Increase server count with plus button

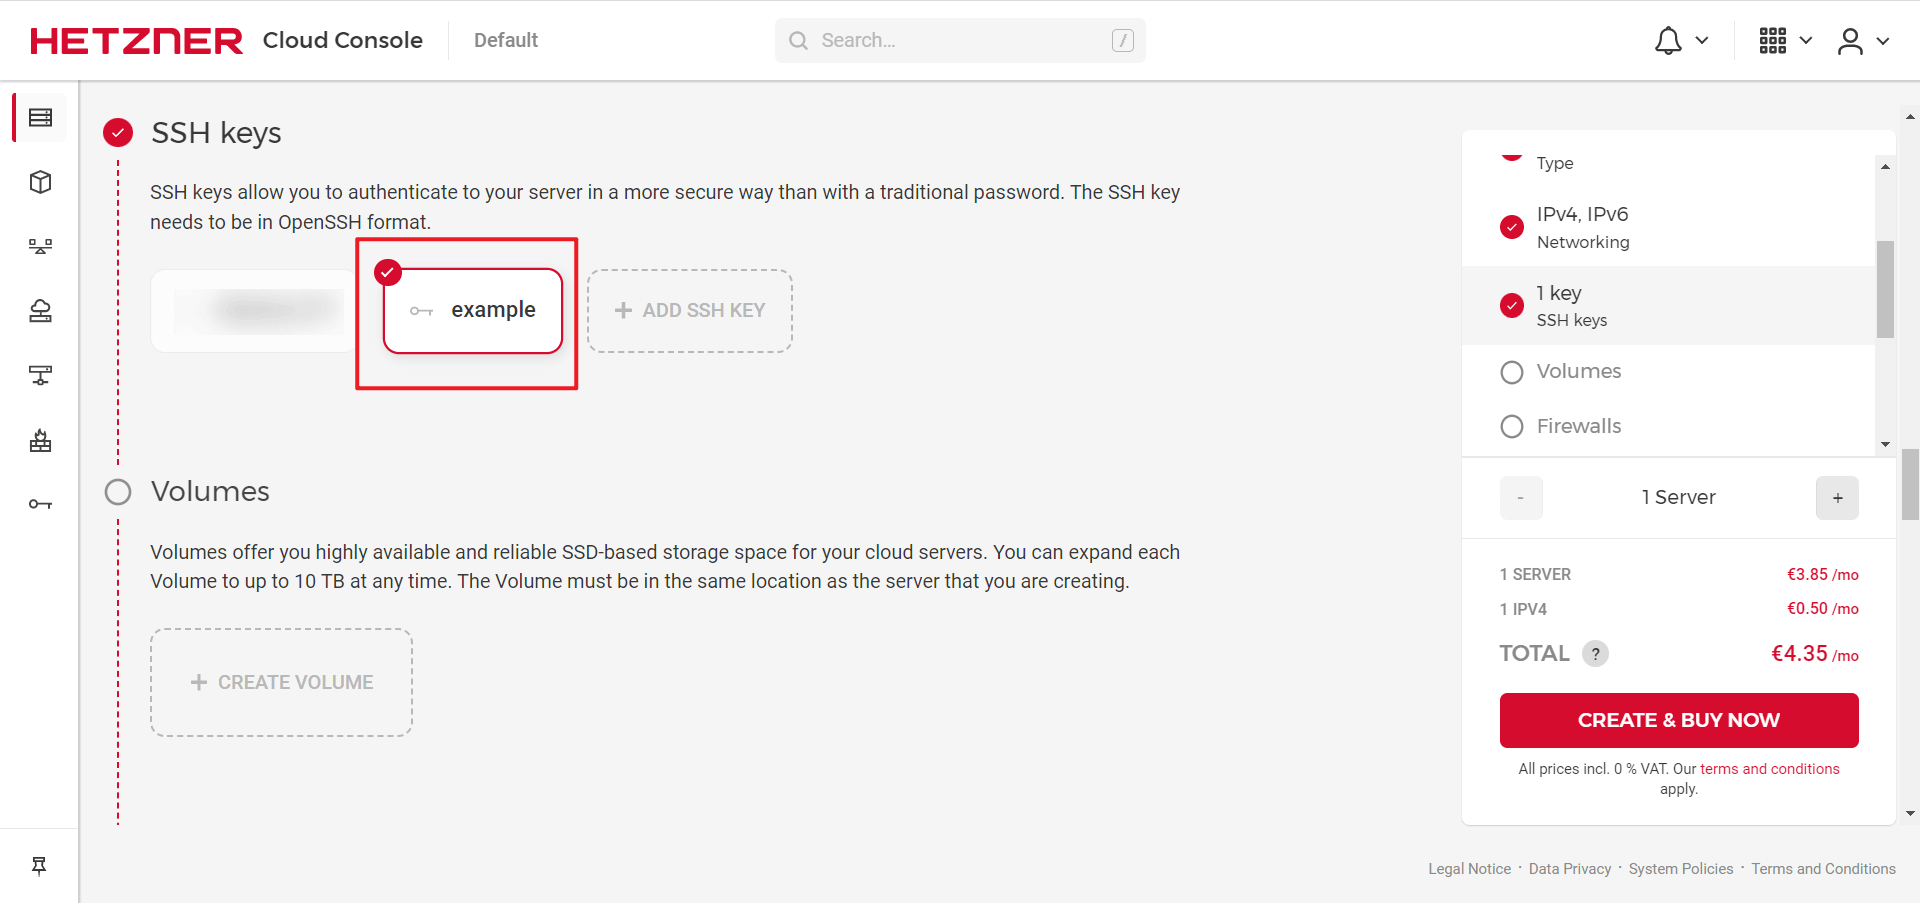1837,498
